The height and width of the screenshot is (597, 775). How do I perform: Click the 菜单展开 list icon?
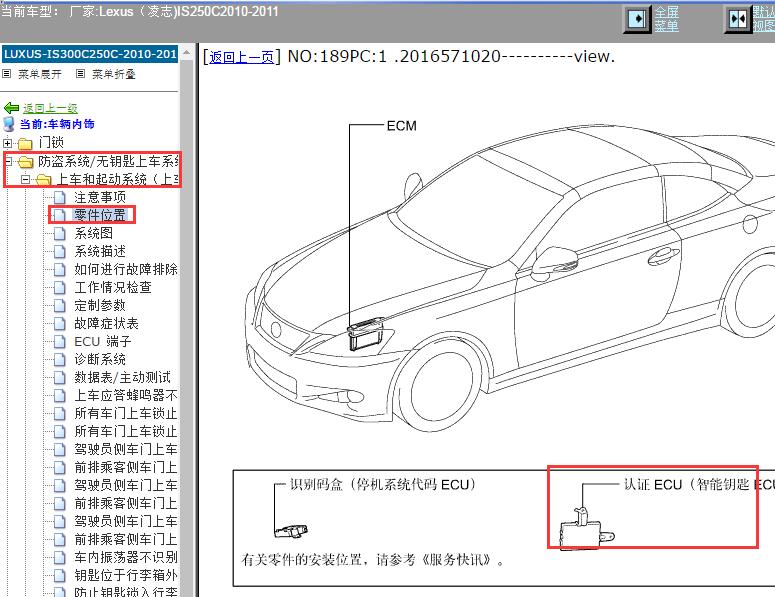pyautogui.click(x=7, y=74)
